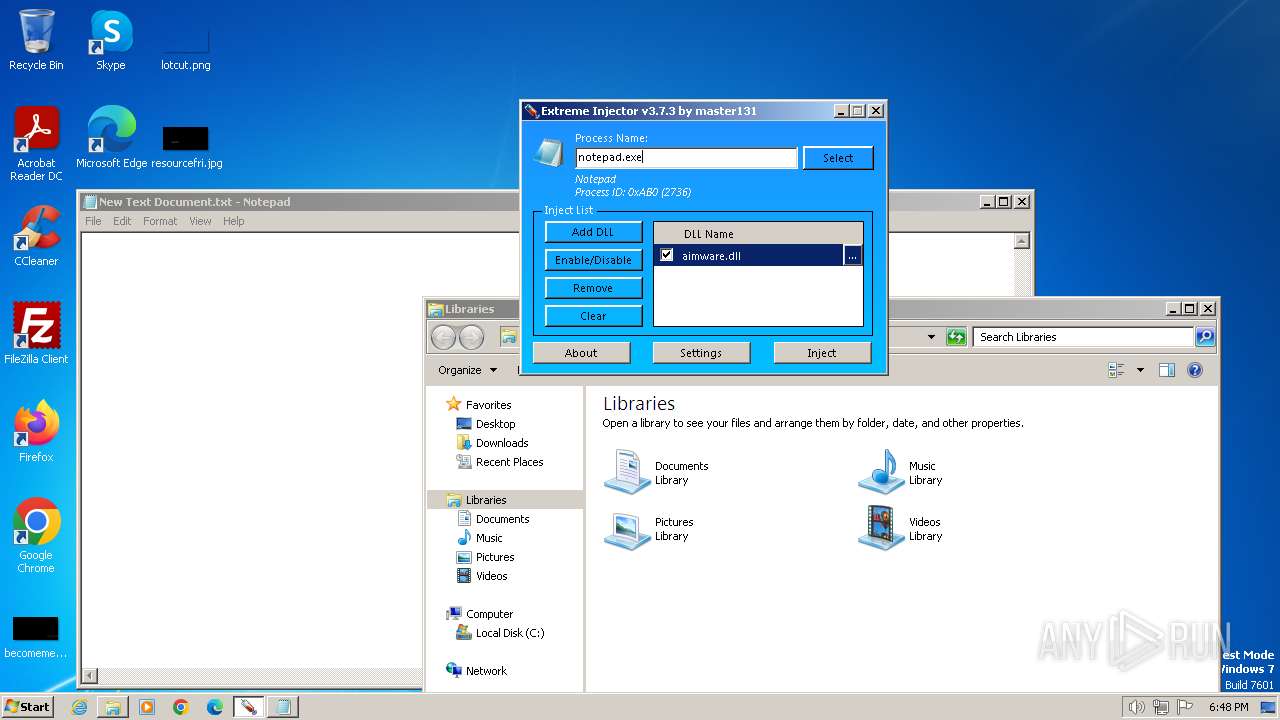The image size is (1280, 720).
Task: Click the Remove button in Inject List
Action: (593, 288)
